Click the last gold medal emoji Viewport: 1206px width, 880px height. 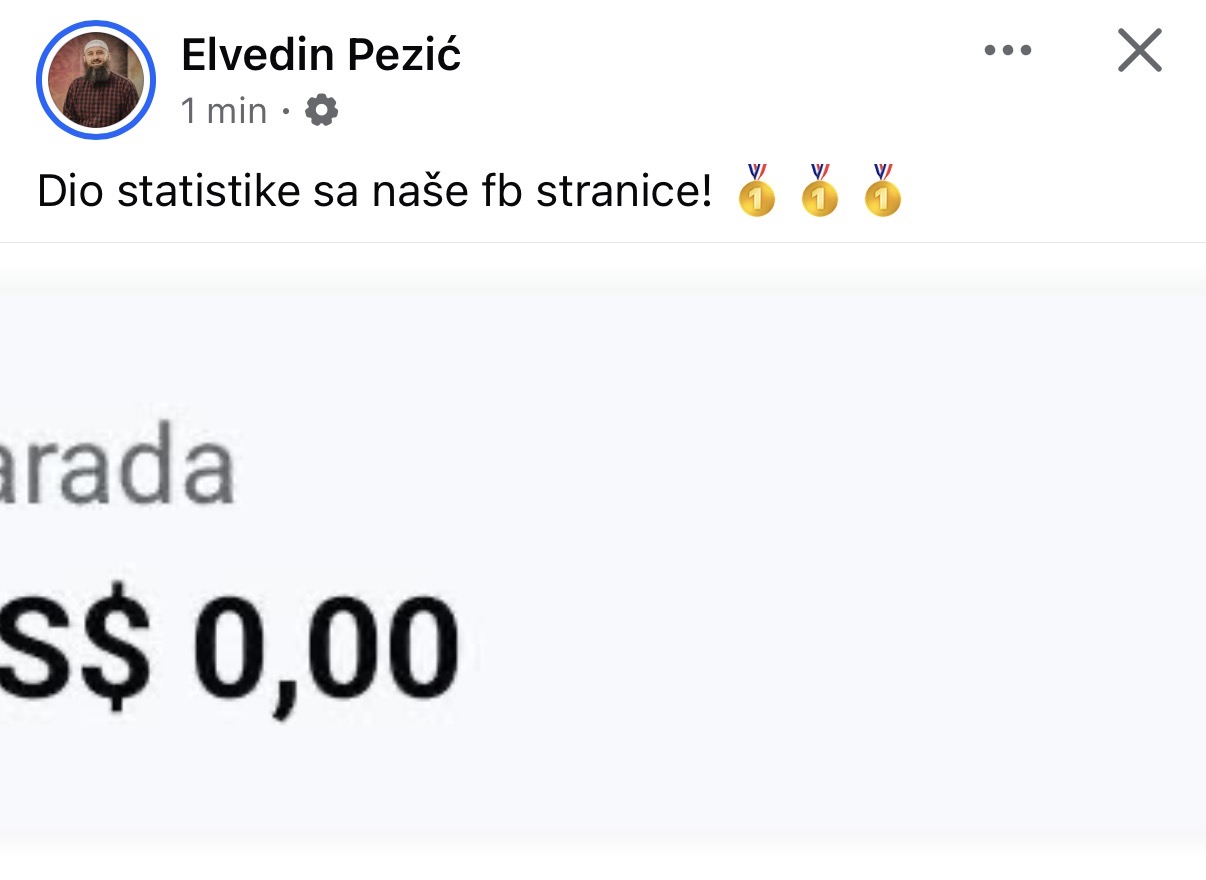[882, 191]
